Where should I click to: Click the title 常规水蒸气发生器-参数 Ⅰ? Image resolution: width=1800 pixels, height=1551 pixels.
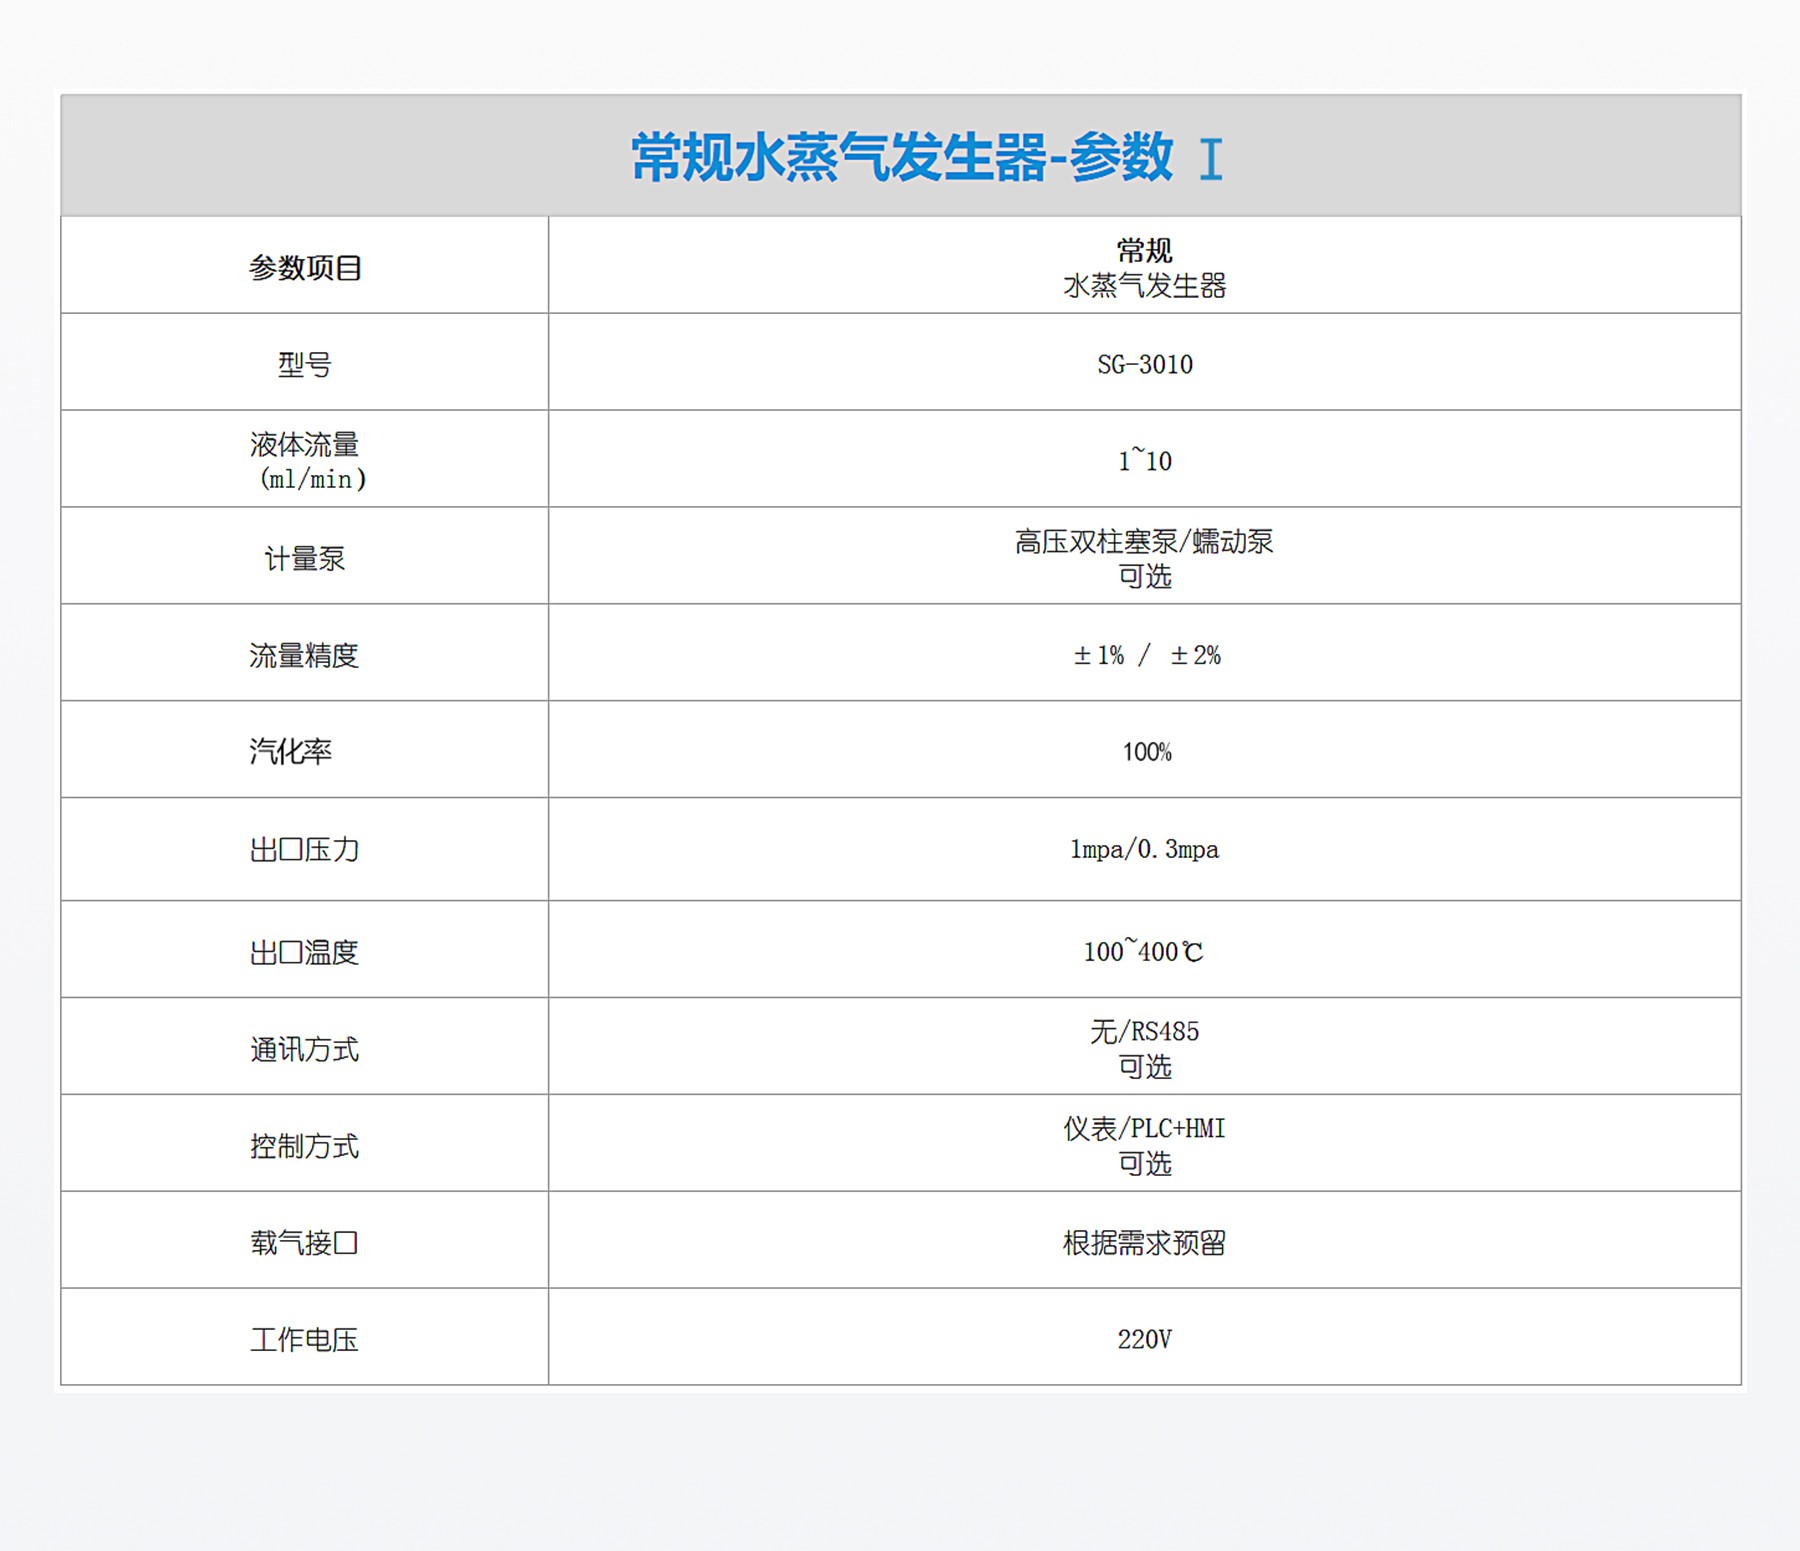click(x=926, y=158)
